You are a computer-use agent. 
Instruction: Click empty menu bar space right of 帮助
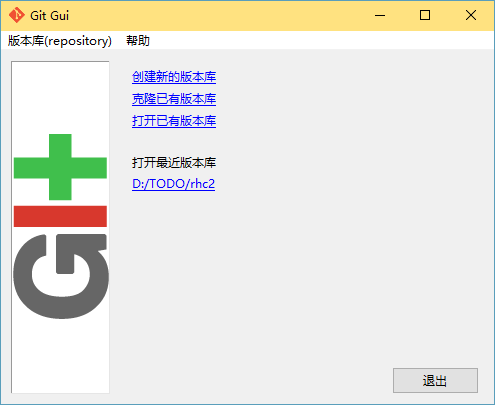click(x=320, y=41)
